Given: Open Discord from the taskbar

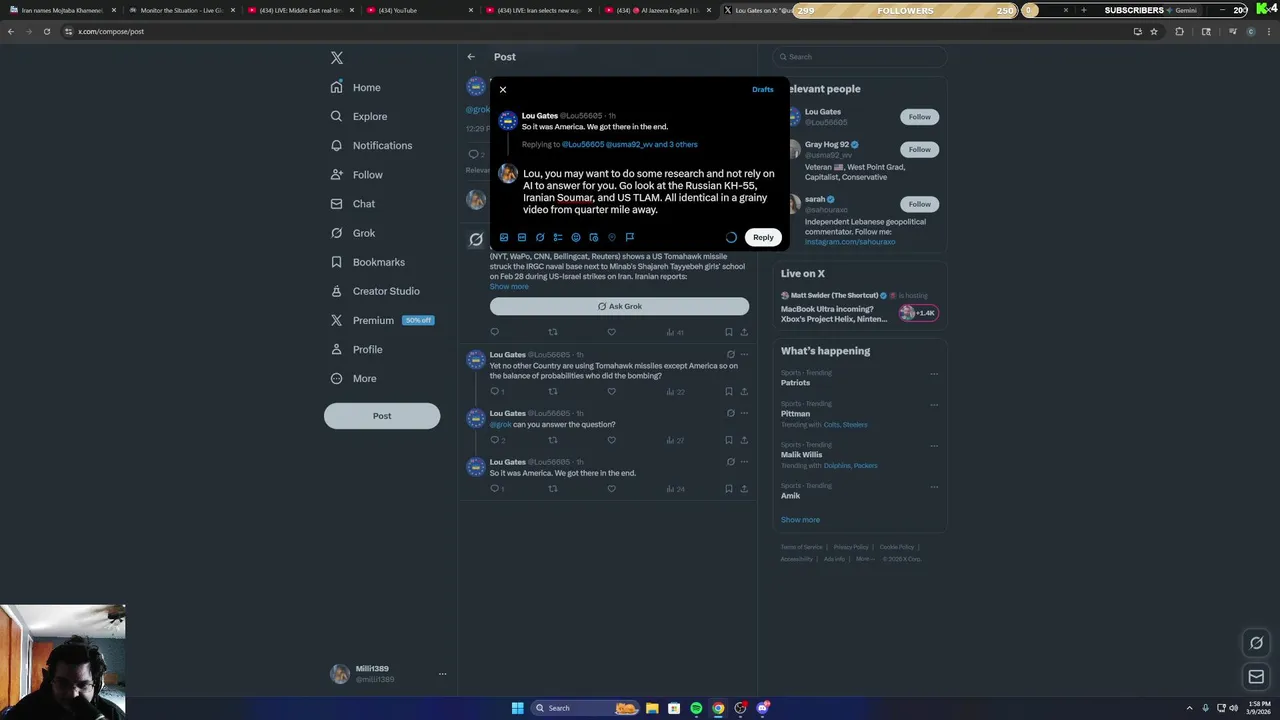Looking at the screenshot, I should 763,708.
